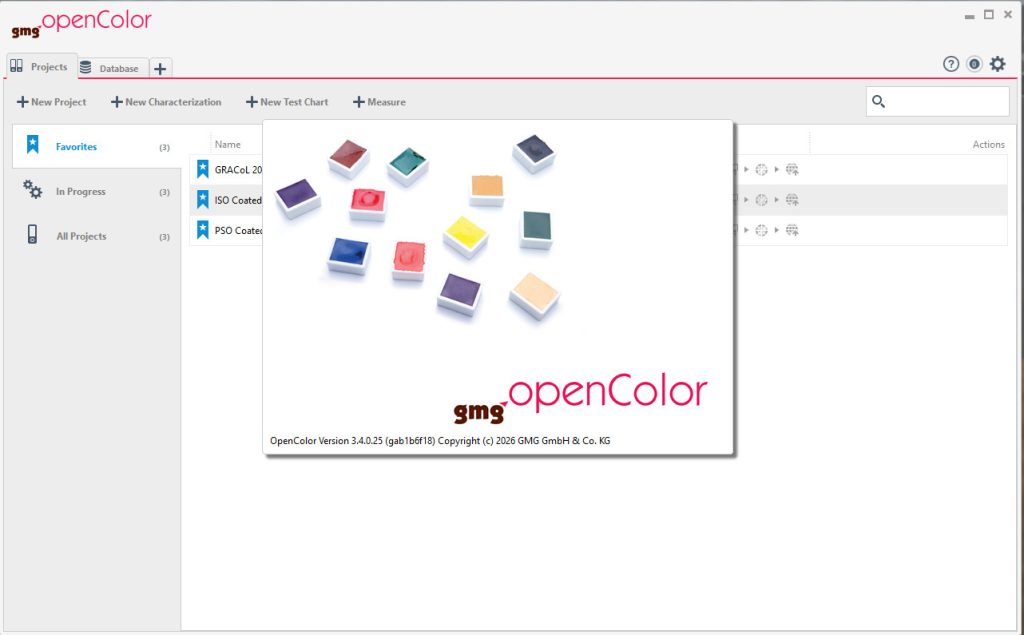This screenshot has width=1024, height=635.
Task: Click the magnifier icon in search box
Action: 878,101
